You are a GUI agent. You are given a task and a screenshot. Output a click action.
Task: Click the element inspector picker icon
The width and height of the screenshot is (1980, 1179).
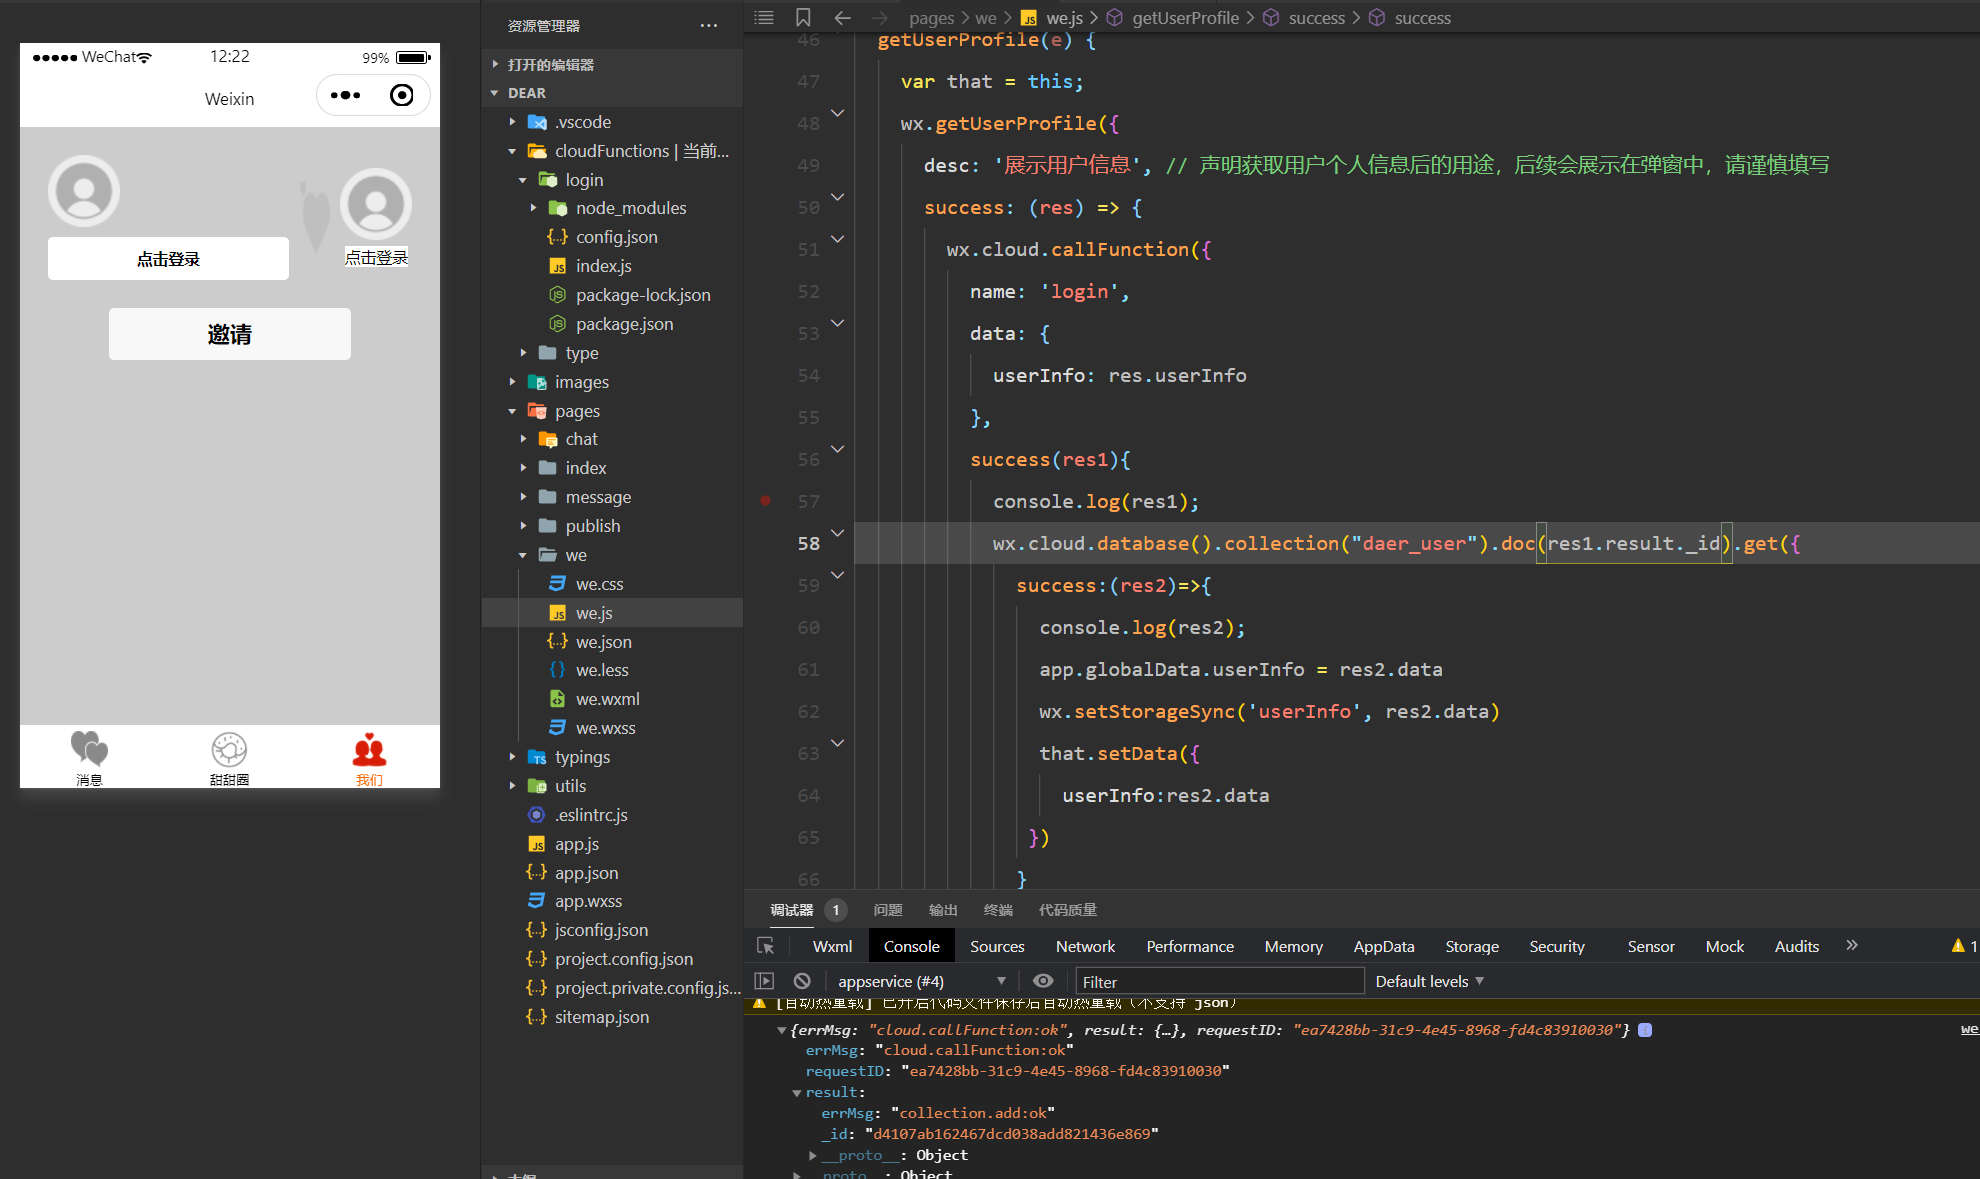coord(766,946)
